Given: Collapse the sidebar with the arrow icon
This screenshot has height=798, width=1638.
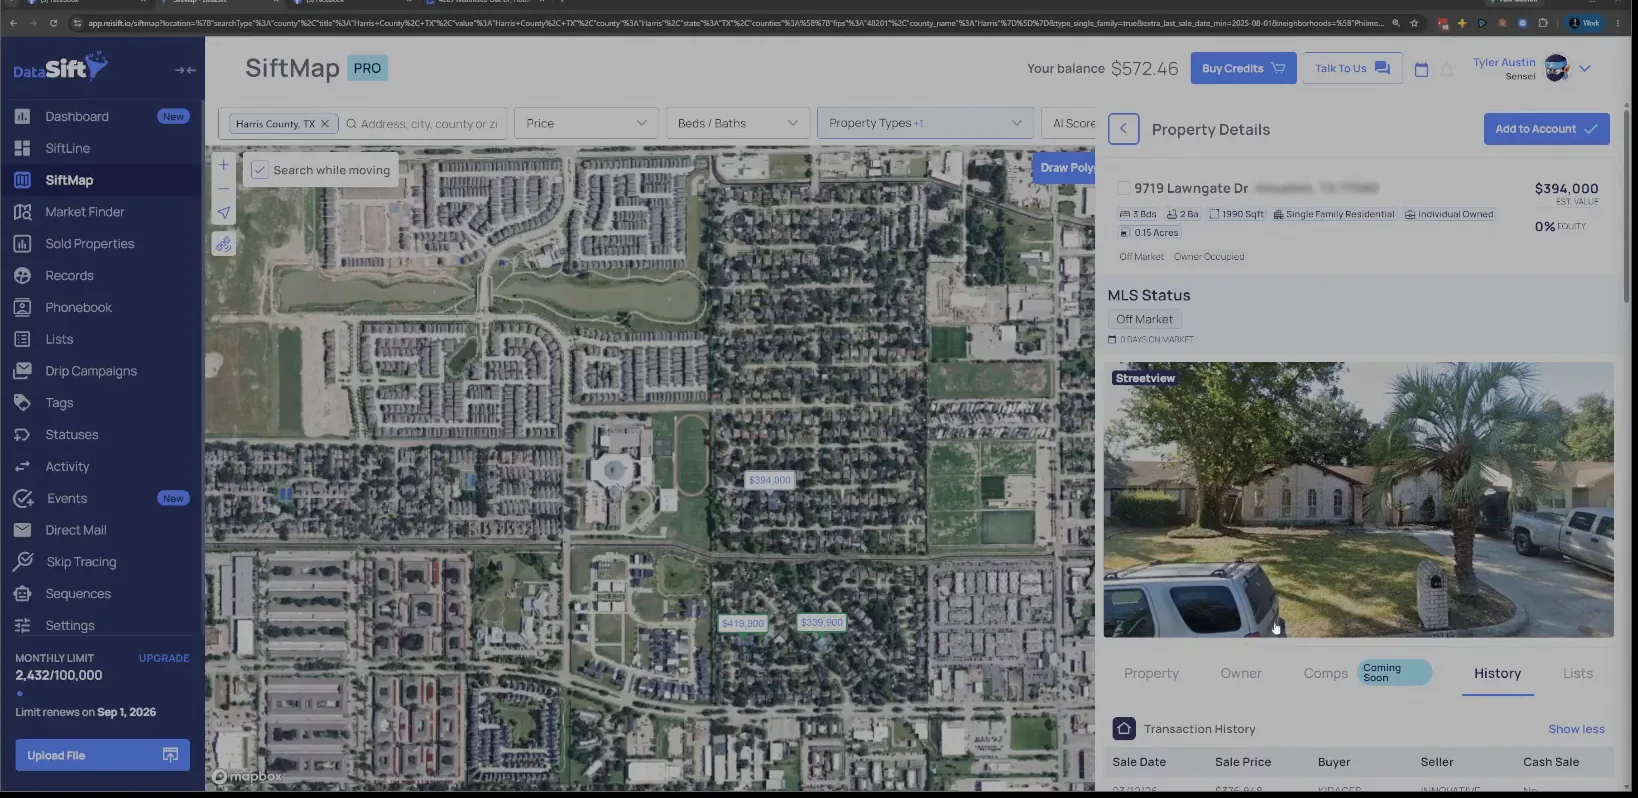Looking at the screenshot, I should coord(185,70).
